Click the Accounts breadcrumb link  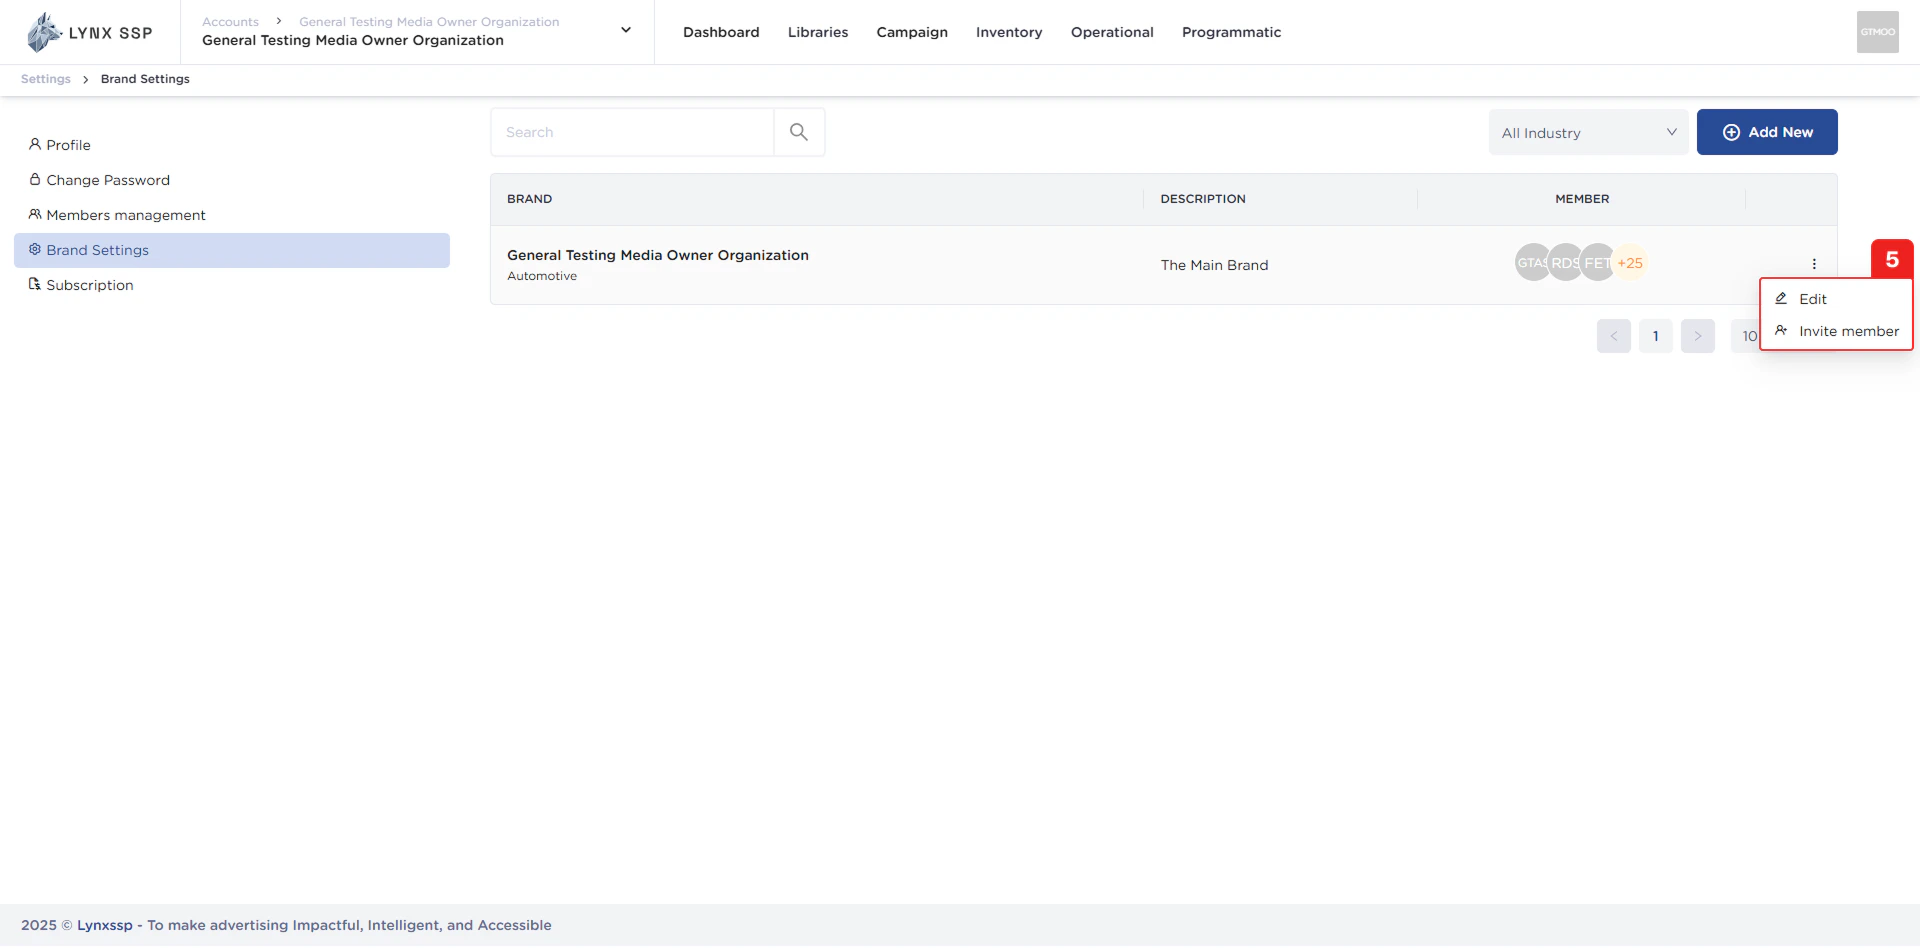(x=230, y=22)
